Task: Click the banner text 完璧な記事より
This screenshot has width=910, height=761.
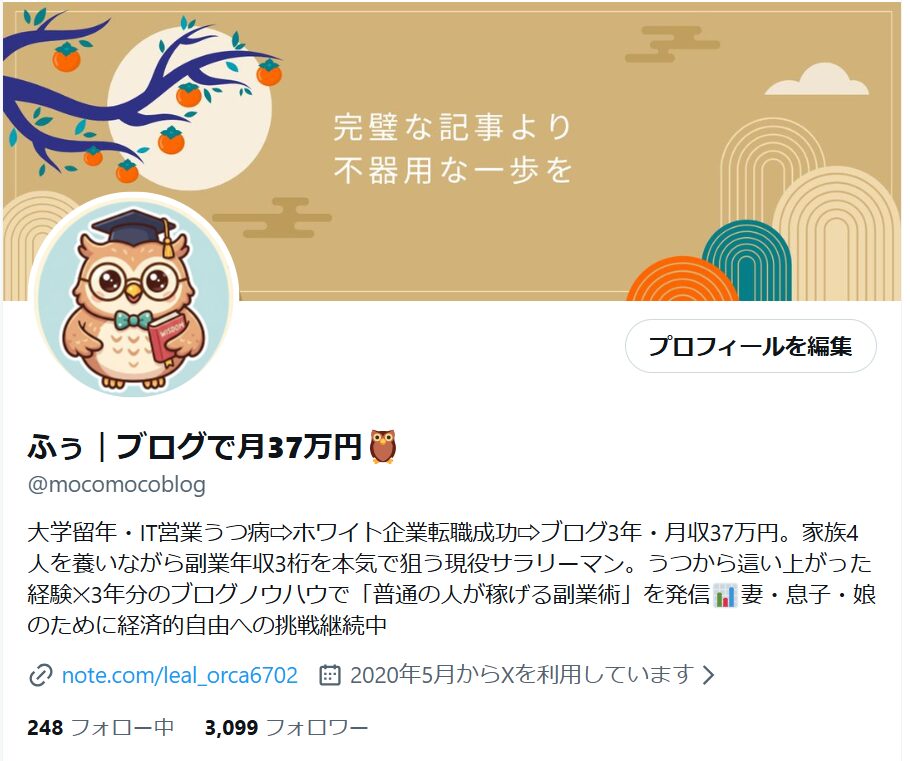Action: pos(453,127)
